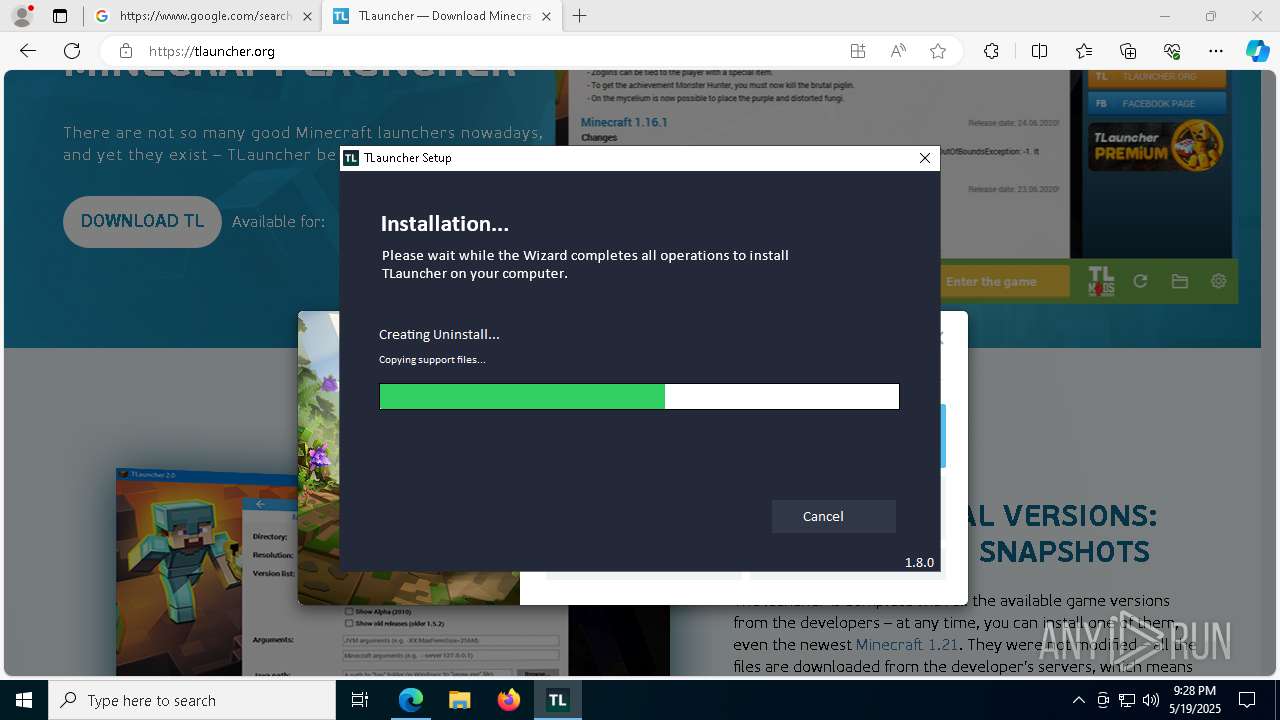The image size is (1280, 720).
Task: Select the TLauncher Download Minecraft tab
Action: click(443, 16)
